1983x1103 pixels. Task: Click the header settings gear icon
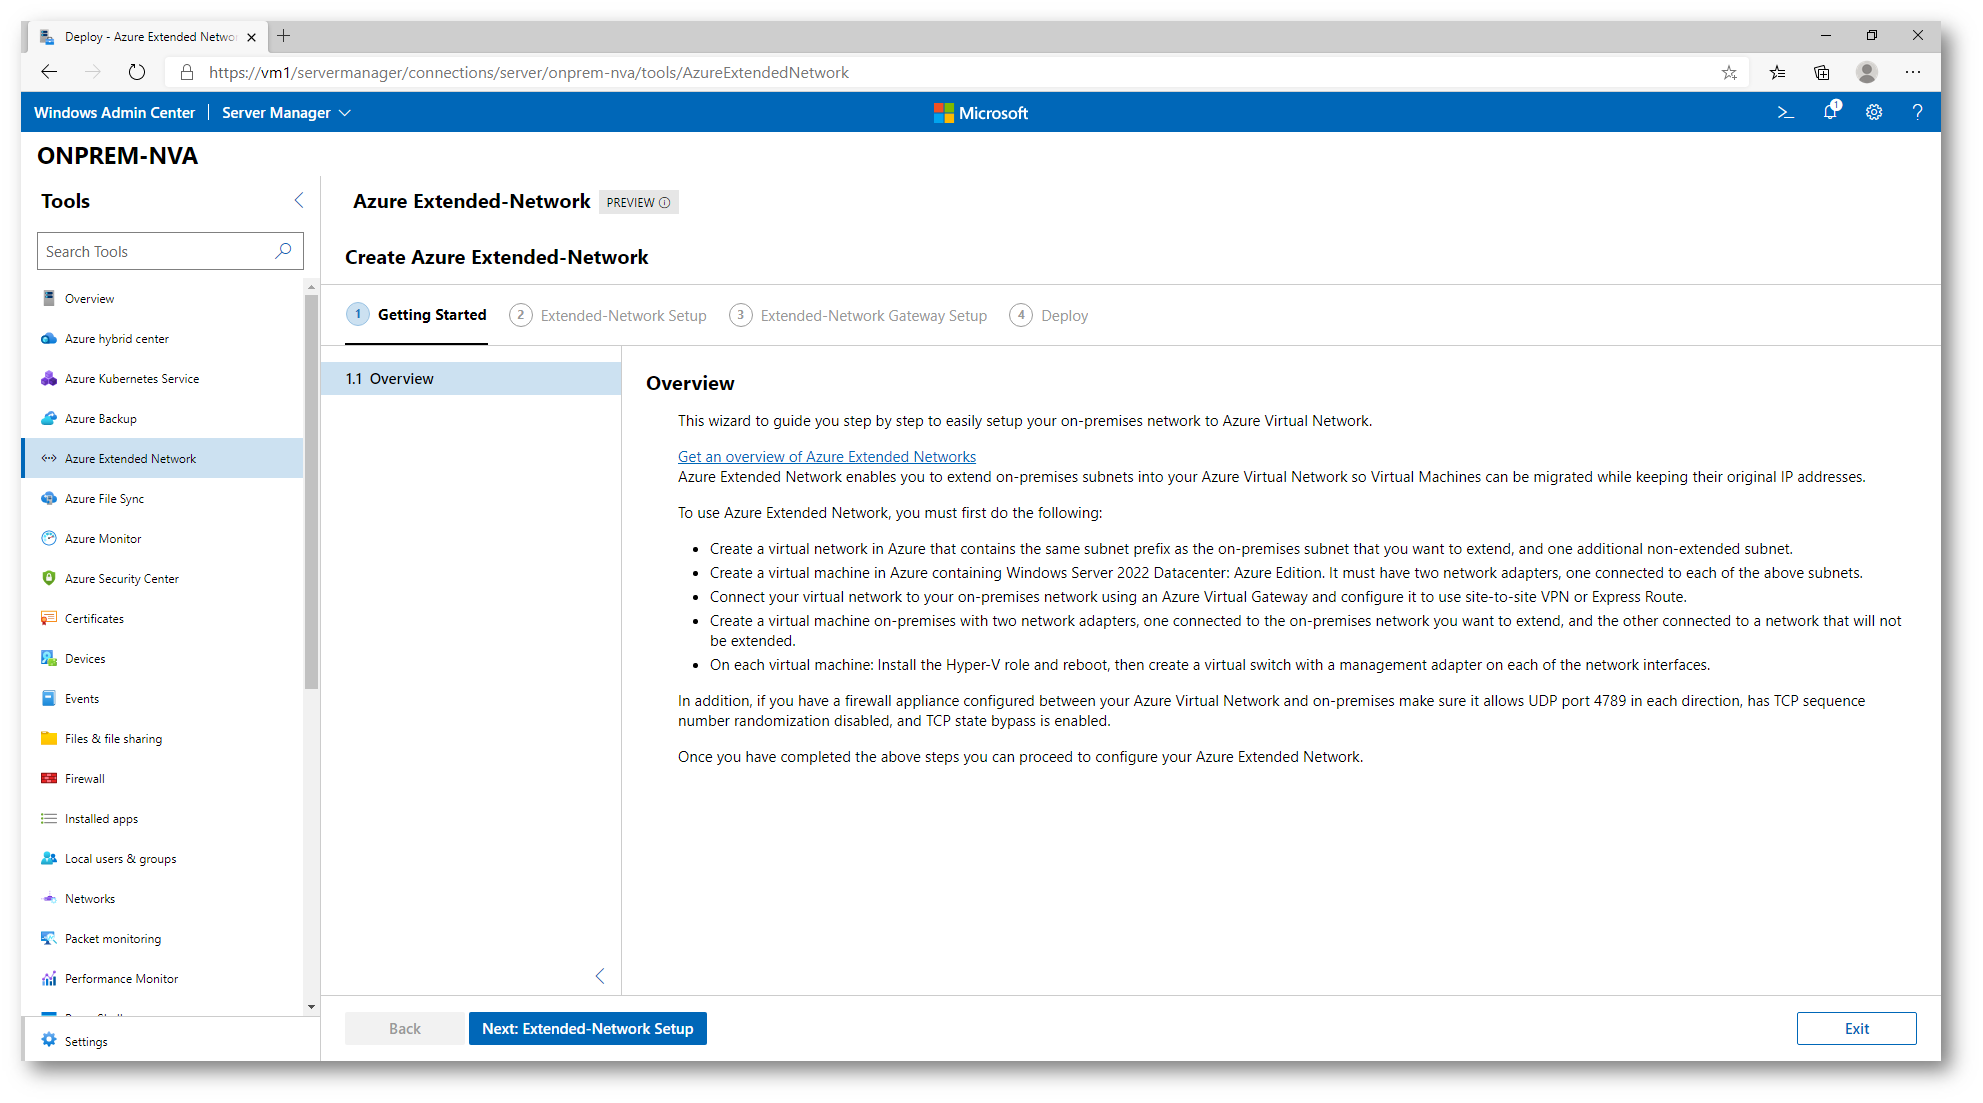click(x=1874, y=112)
